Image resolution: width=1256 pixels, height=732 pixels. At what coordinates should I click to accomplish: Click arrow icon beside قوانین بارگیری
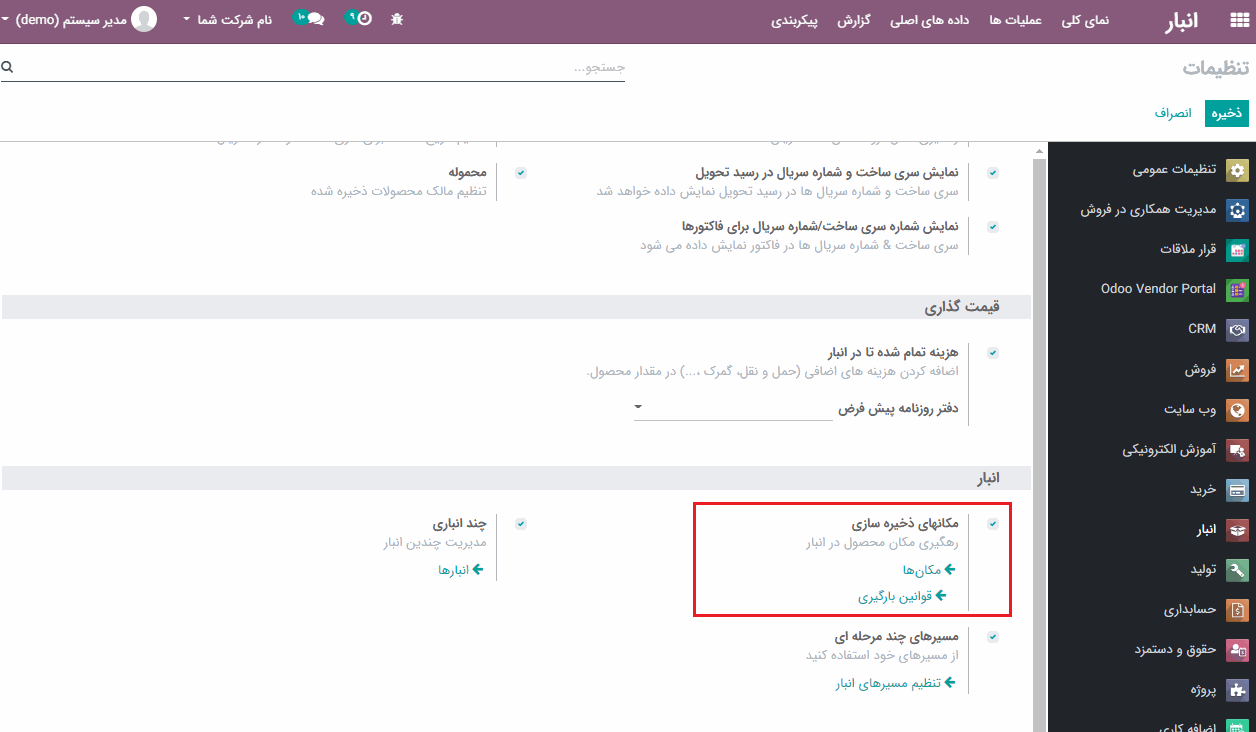(x=940, y=596)
